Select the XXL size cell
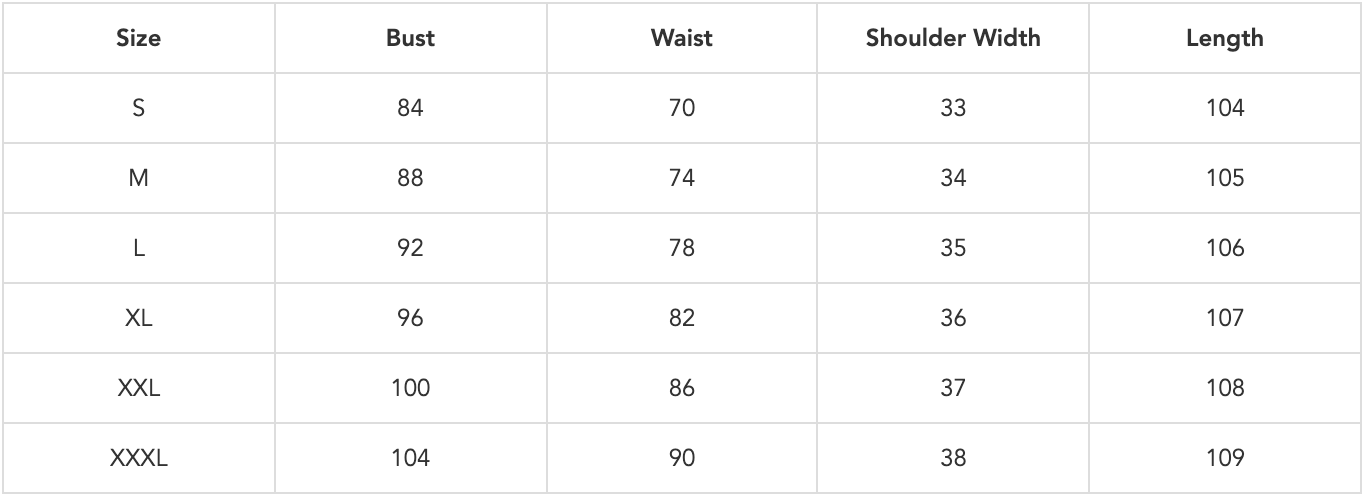This screenshot has height=496, width=1364. [139, 388]
